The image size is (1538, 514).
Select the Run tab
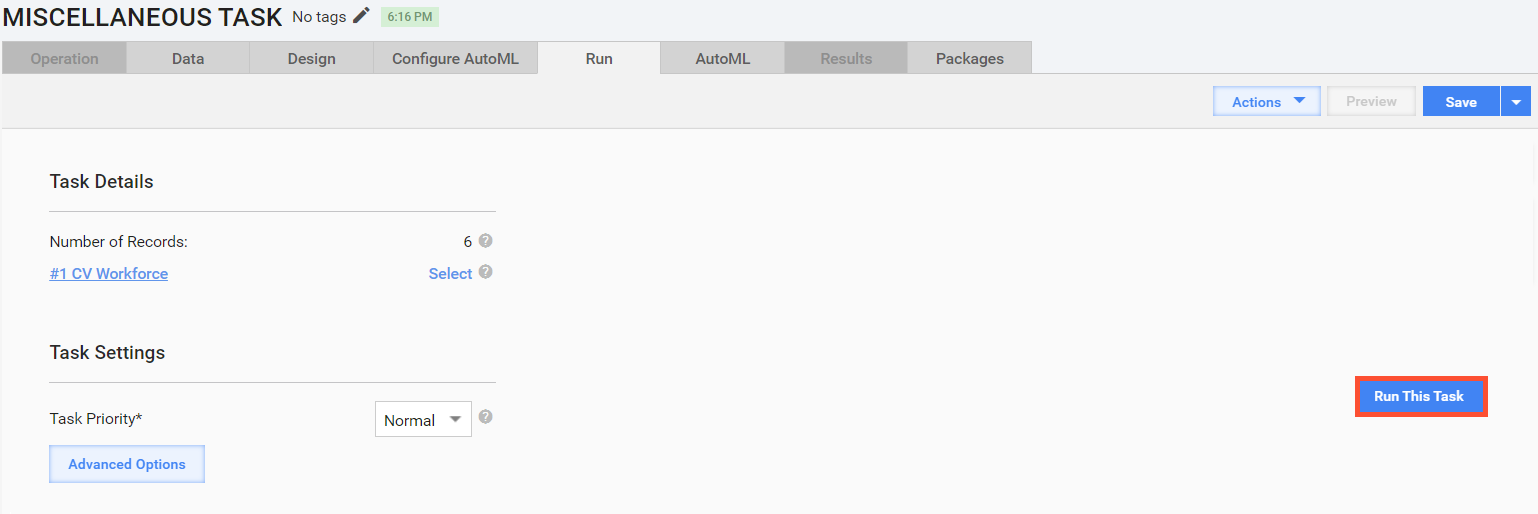599,58
